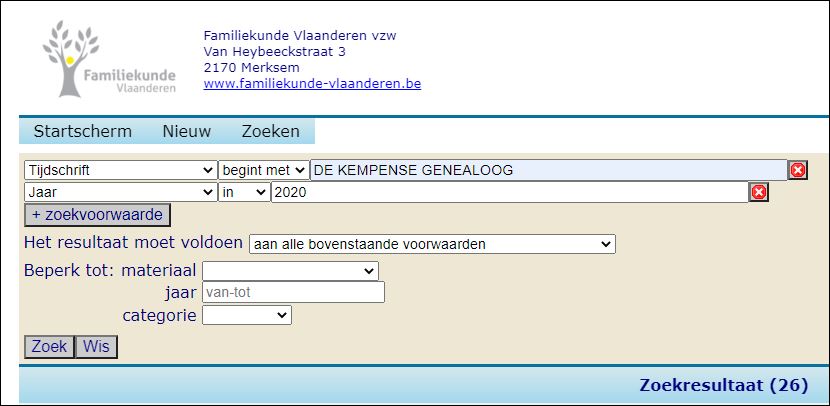Open the 'begint met' operator dropdown
This screenshot has height=406, width=830.
tap(264, 170)
